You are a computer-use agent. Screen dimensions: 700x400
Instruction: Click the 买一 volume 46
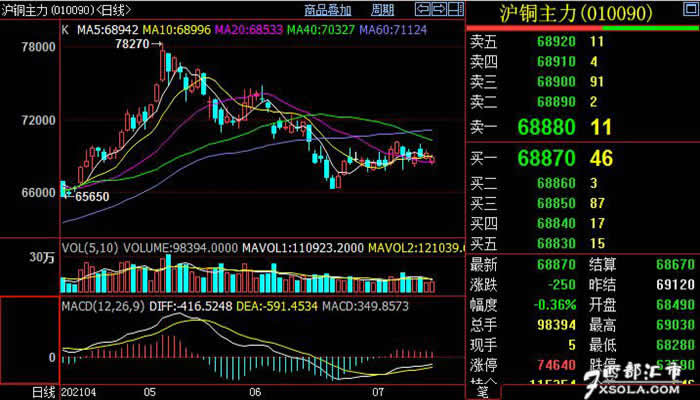click(601, 158)
